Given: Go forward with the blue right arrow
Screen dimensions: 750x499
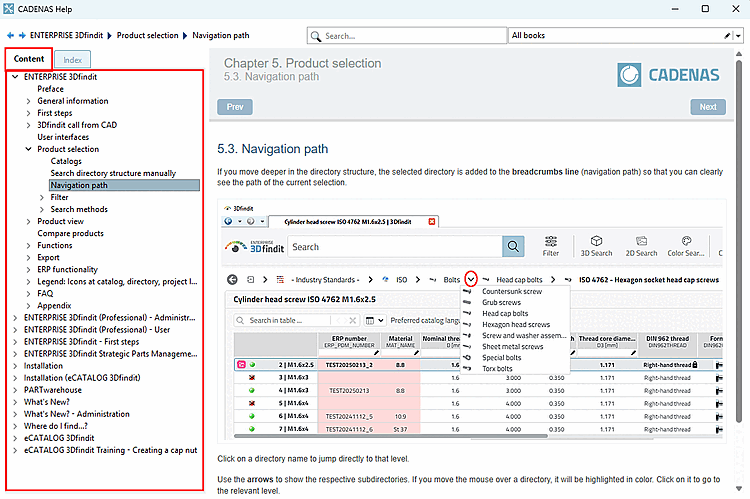Looking at the screenshot, I should 22,35.
